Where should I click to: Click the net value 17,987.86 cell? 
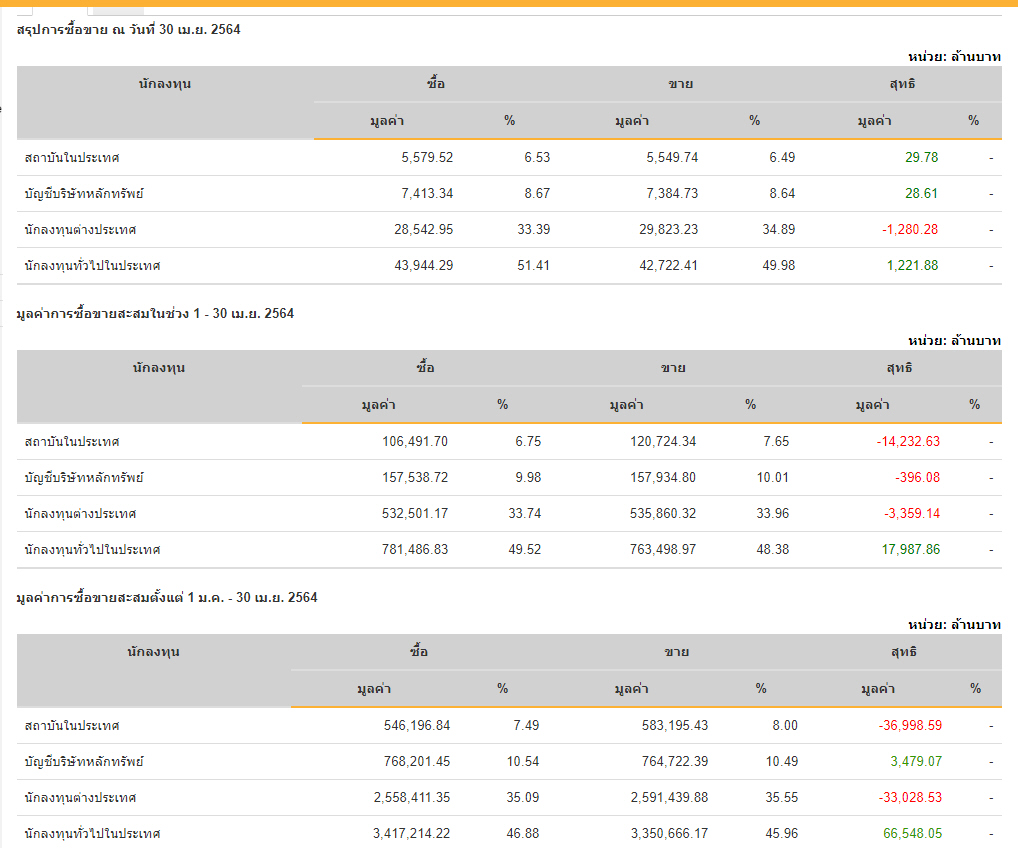click(906, 550)
